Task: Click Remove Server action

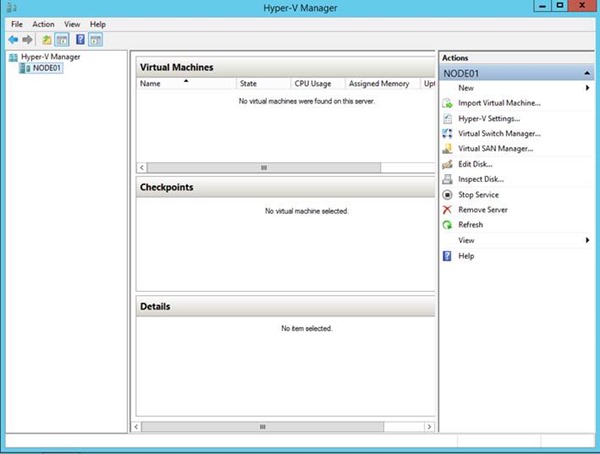Action: point(482,210)
